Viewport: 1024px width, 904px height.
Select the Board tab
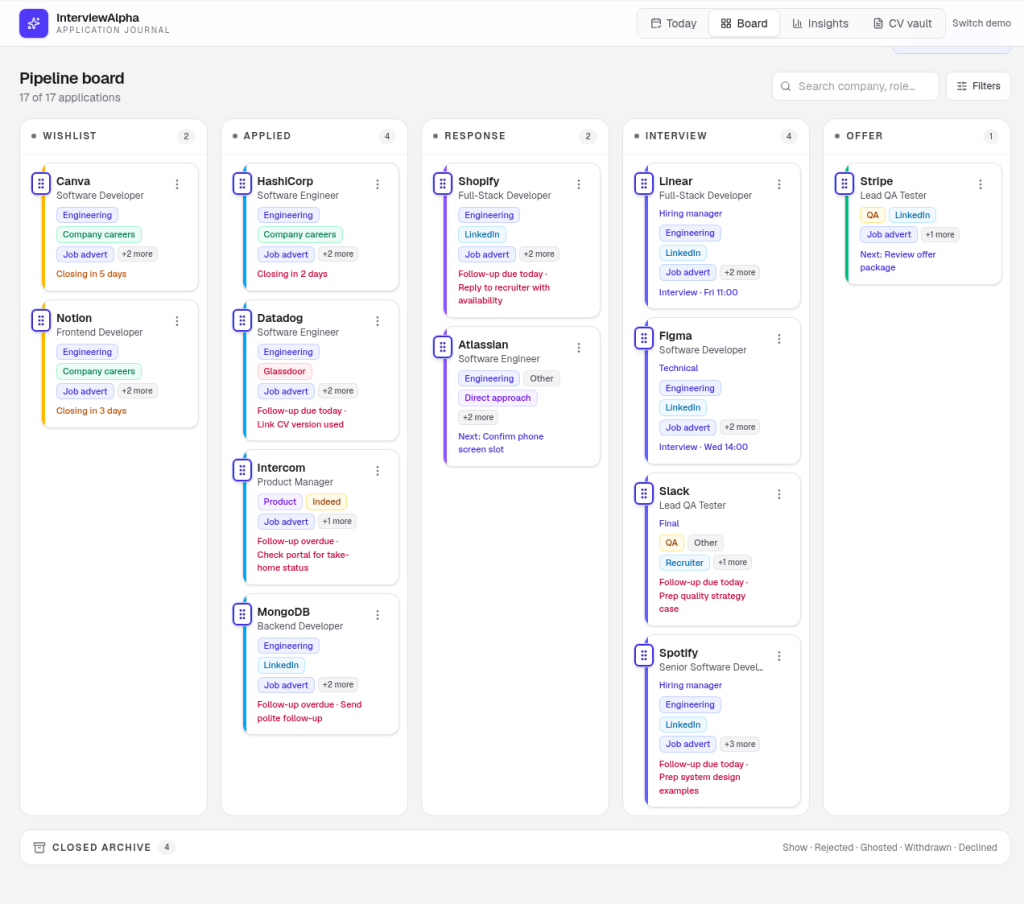click(x=744, y=24)
